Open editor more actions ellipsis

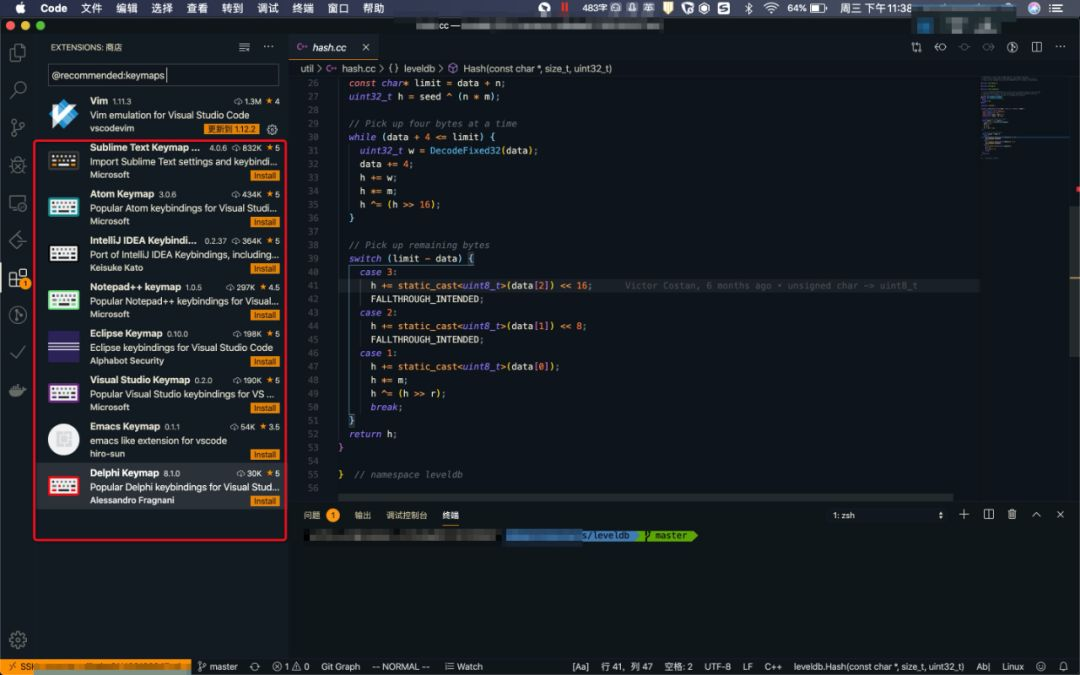point(1060,47)
